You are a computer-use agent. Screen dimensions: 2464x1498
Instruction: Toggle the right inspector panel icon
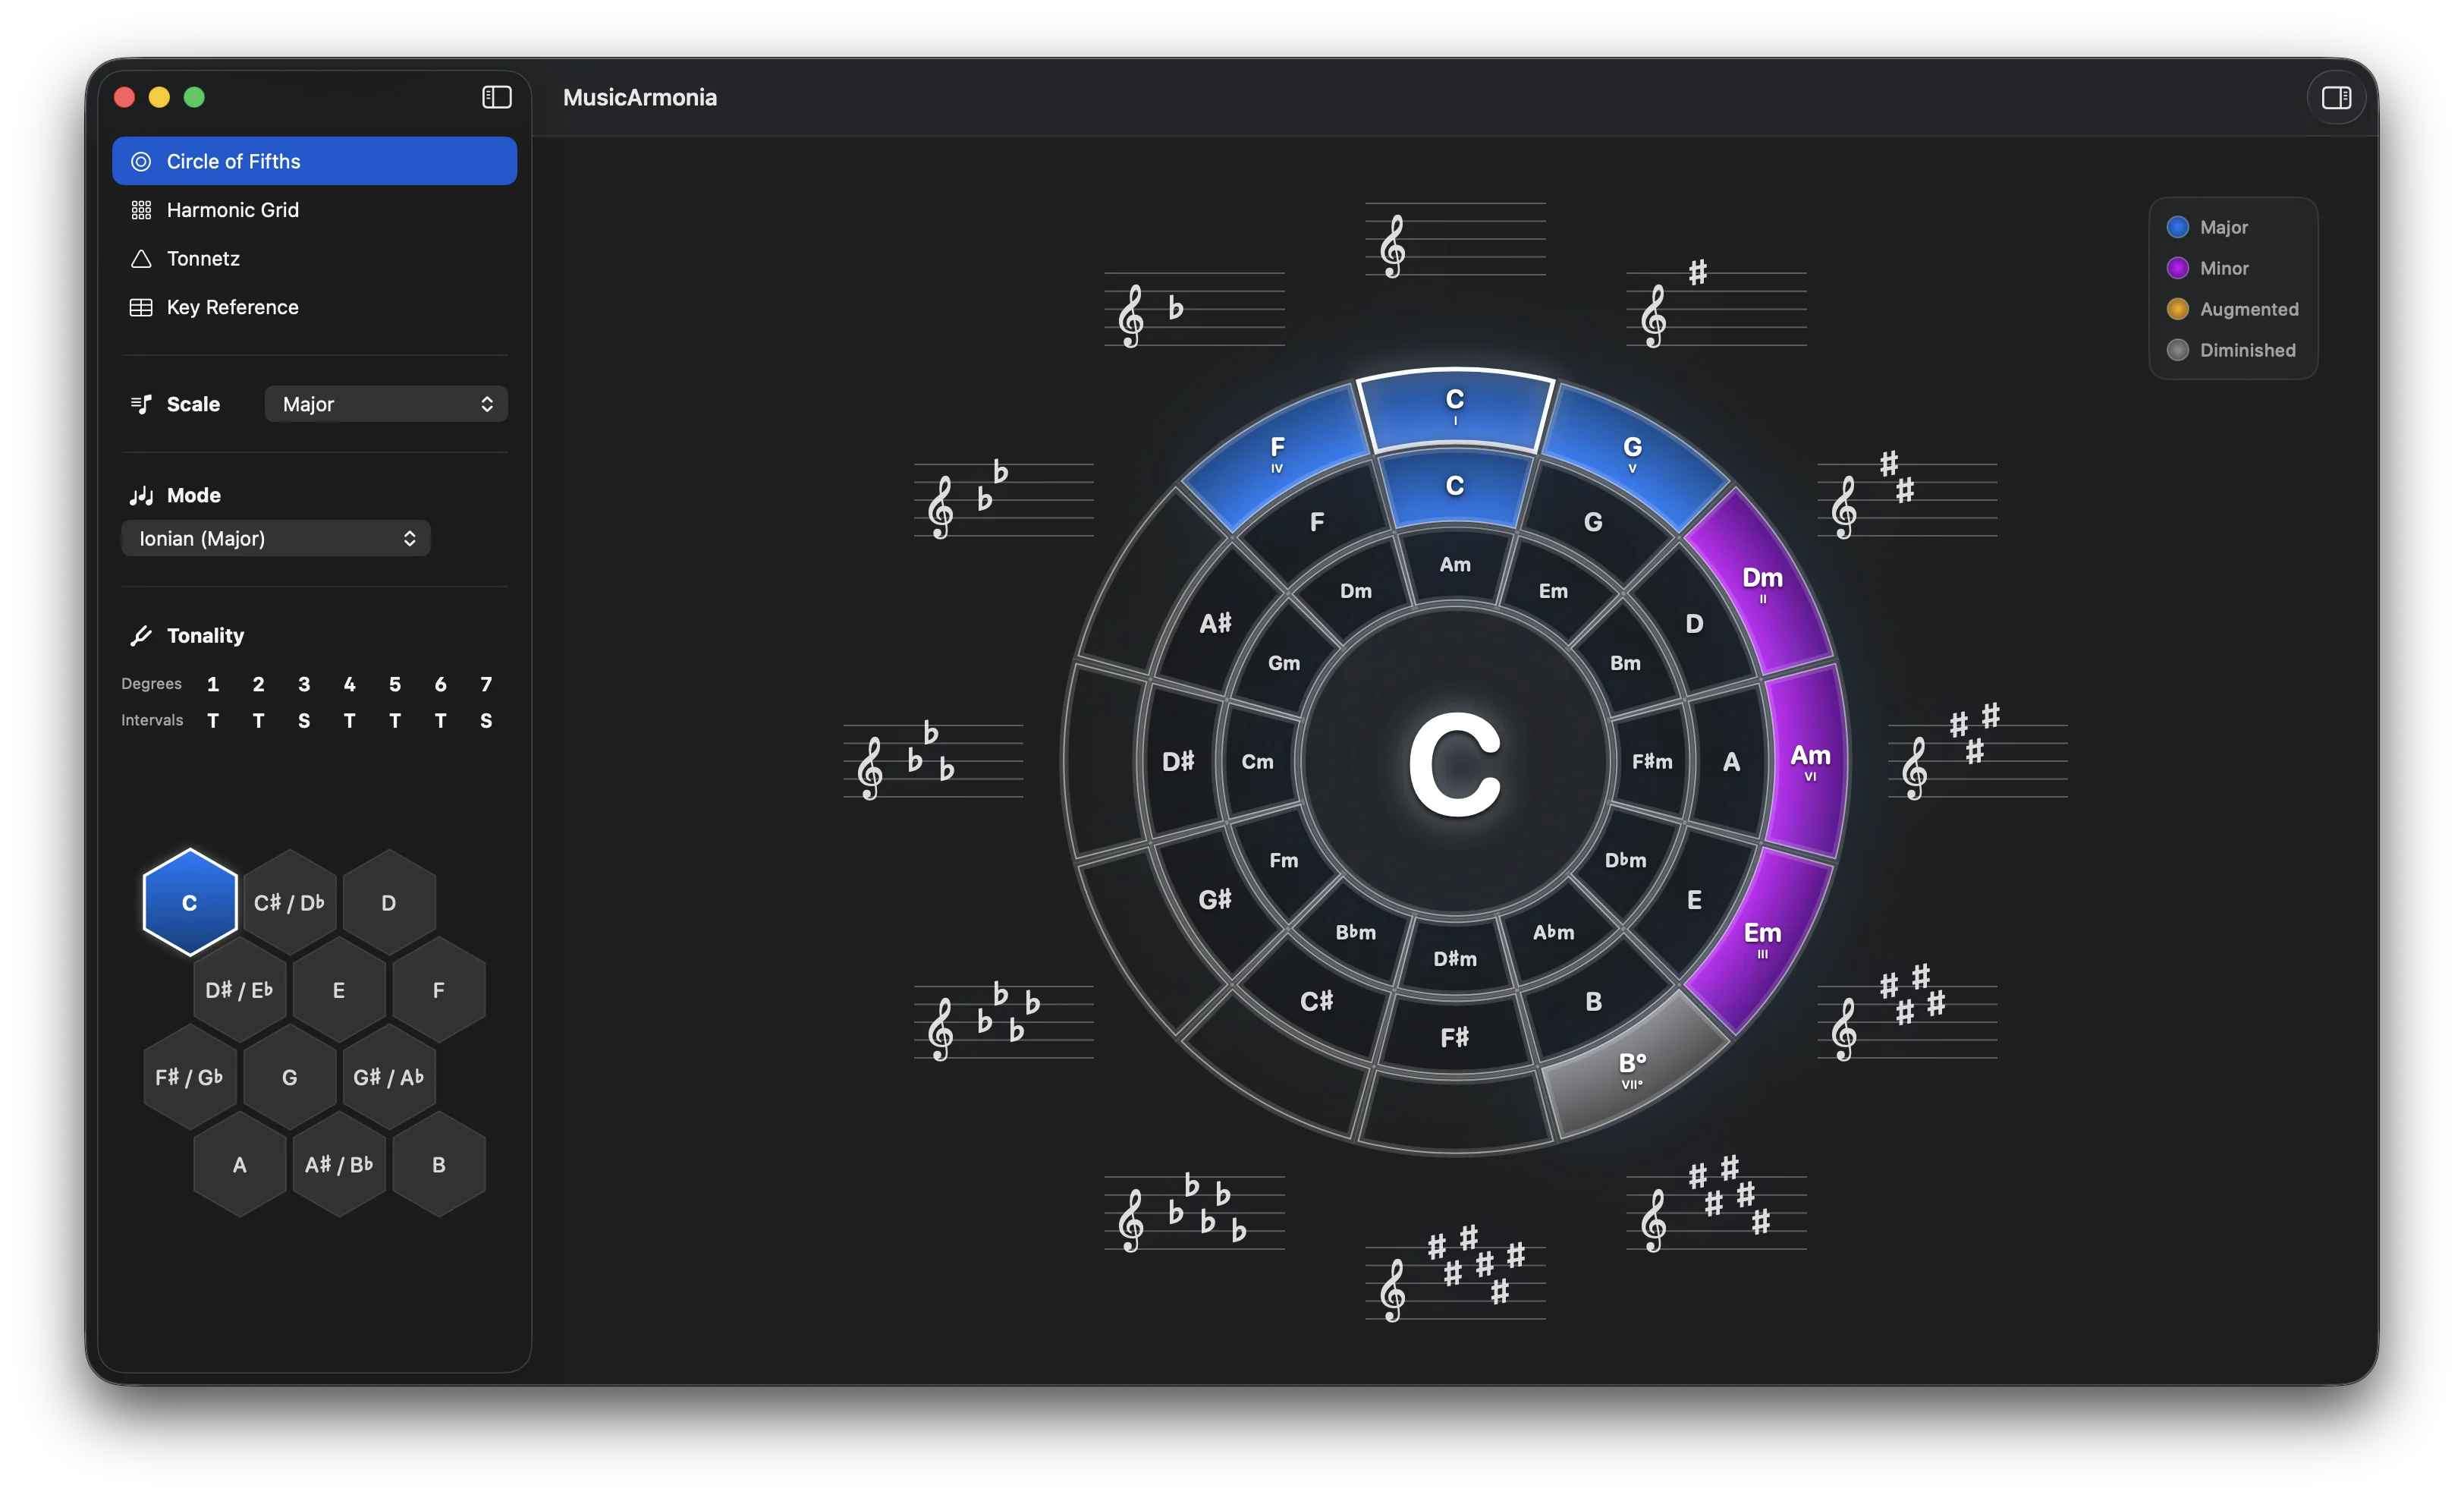(x=2336, y=97)
